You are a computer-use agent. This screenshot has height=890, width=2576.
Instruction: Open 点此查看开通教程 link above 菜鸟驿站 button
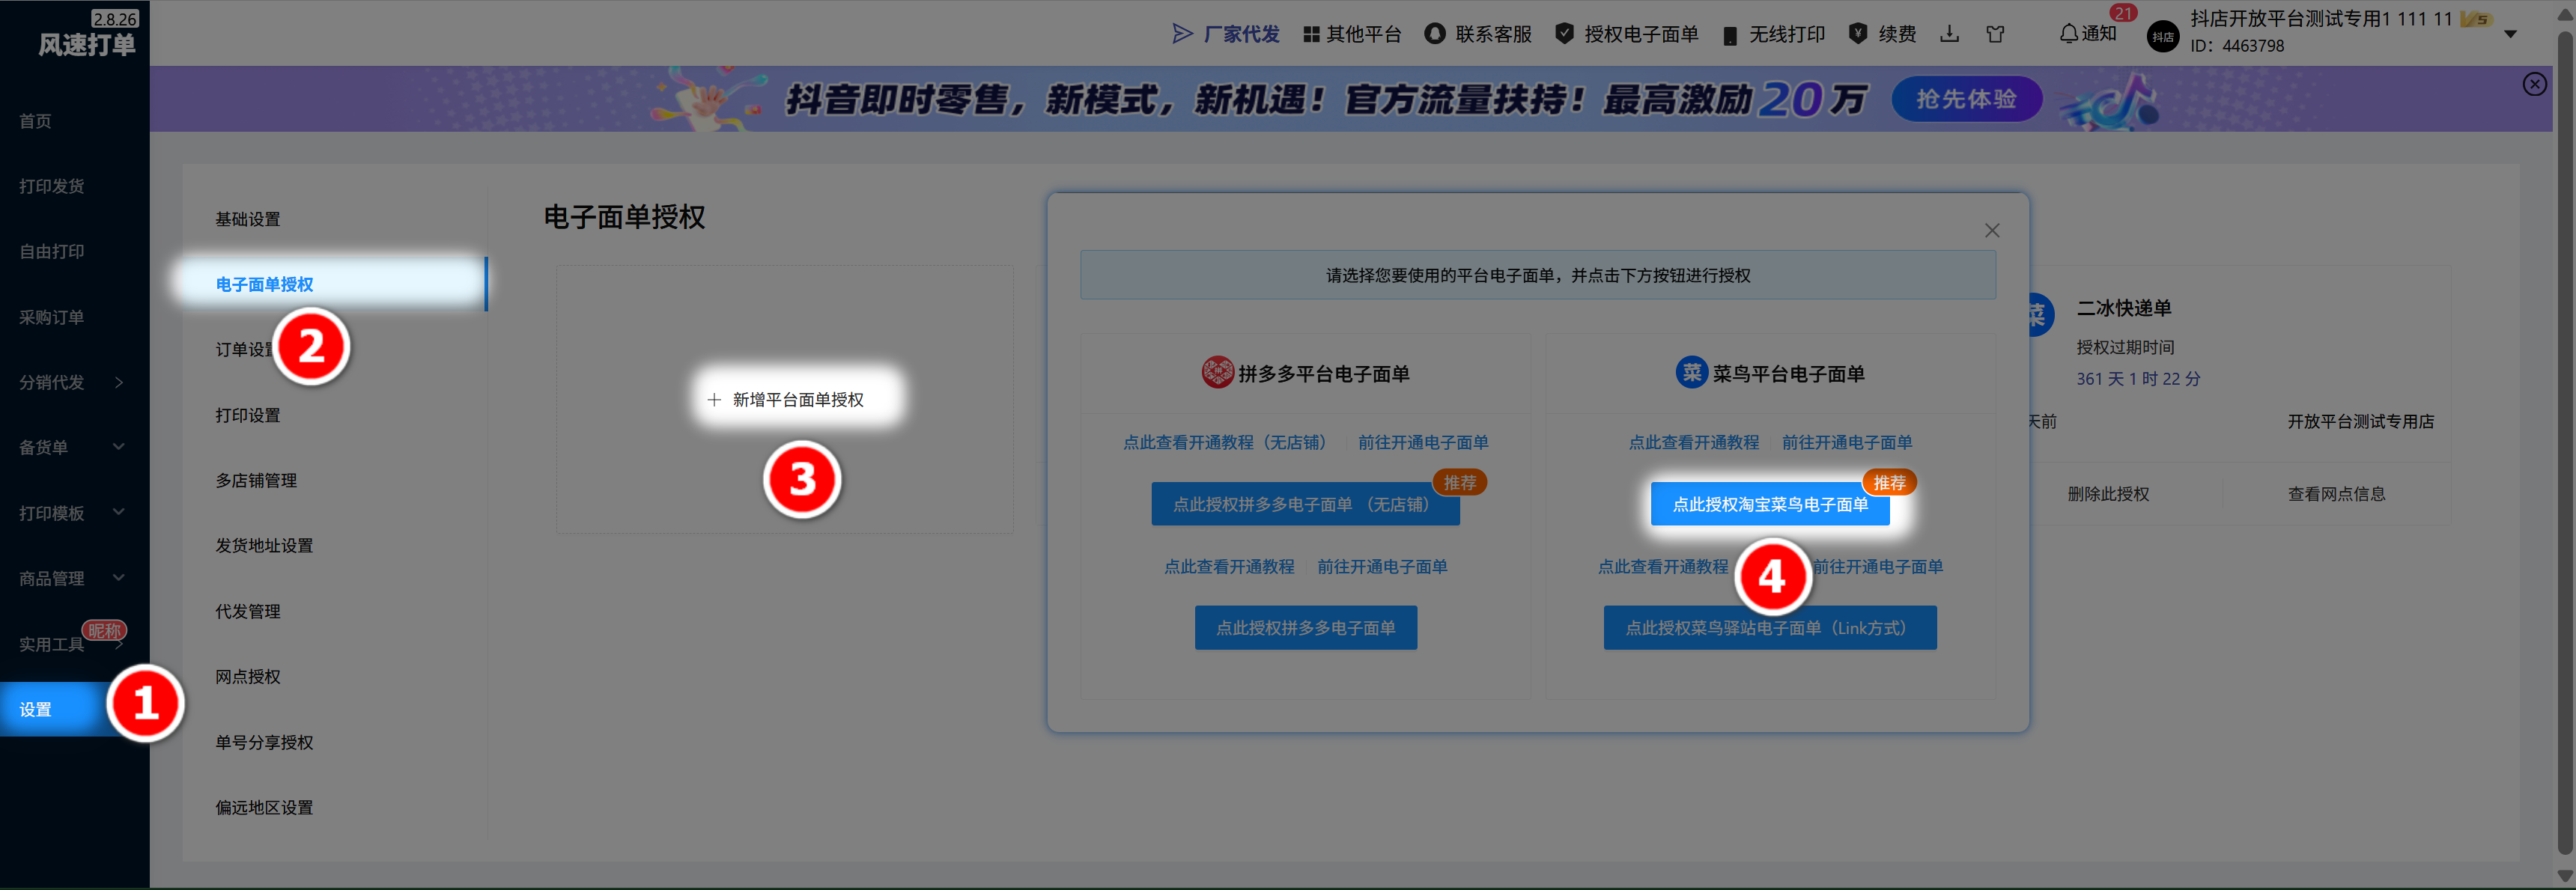[1662, 566]
